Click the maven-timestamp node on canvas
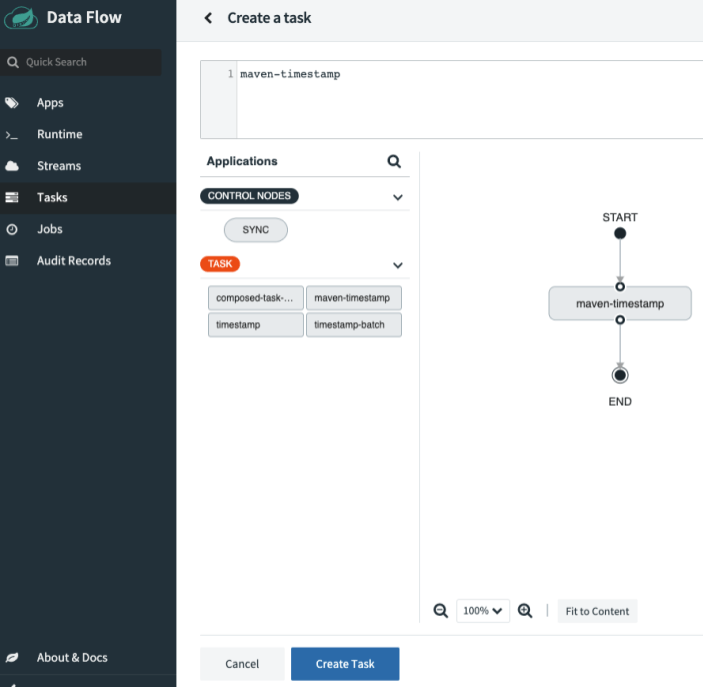703x687 pixels. [620, 304]
